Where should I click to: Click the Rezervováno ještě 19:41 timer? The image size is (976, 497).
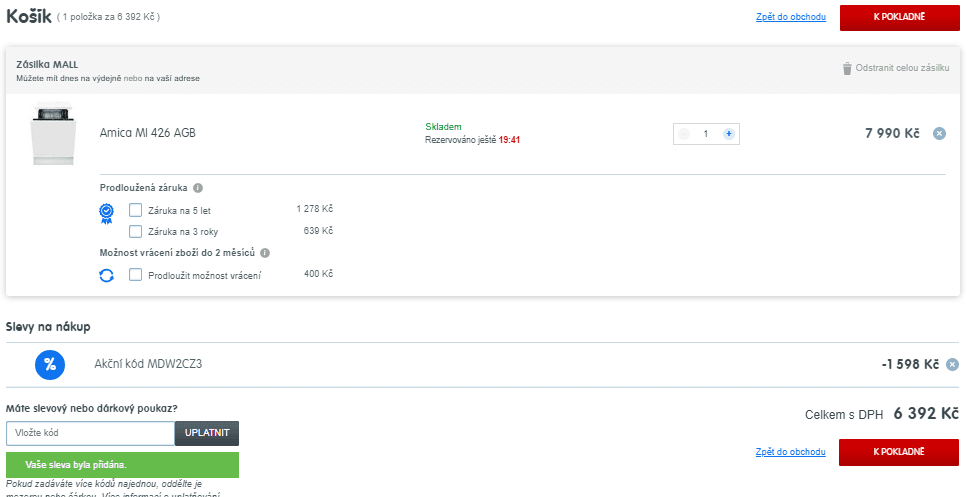(x=472, y=140)
